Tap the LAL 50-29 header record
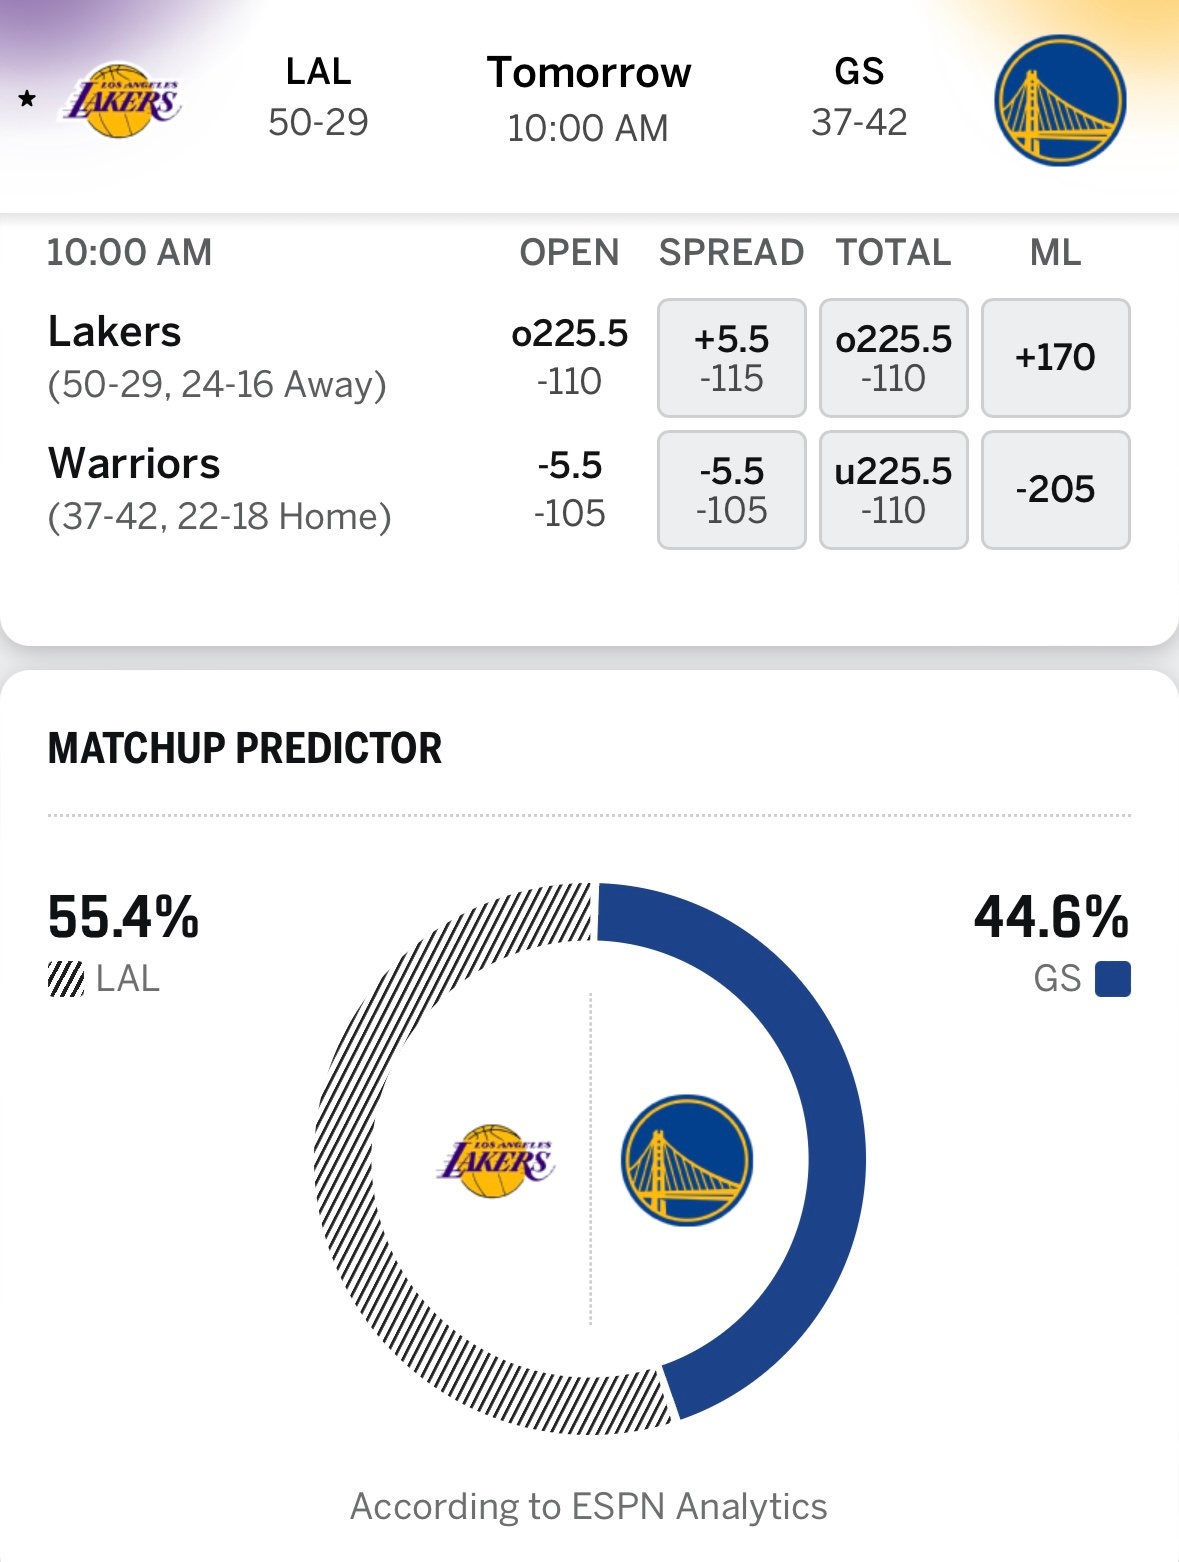The height and width of the screenshot is (1562, 1179). [318, 97]
